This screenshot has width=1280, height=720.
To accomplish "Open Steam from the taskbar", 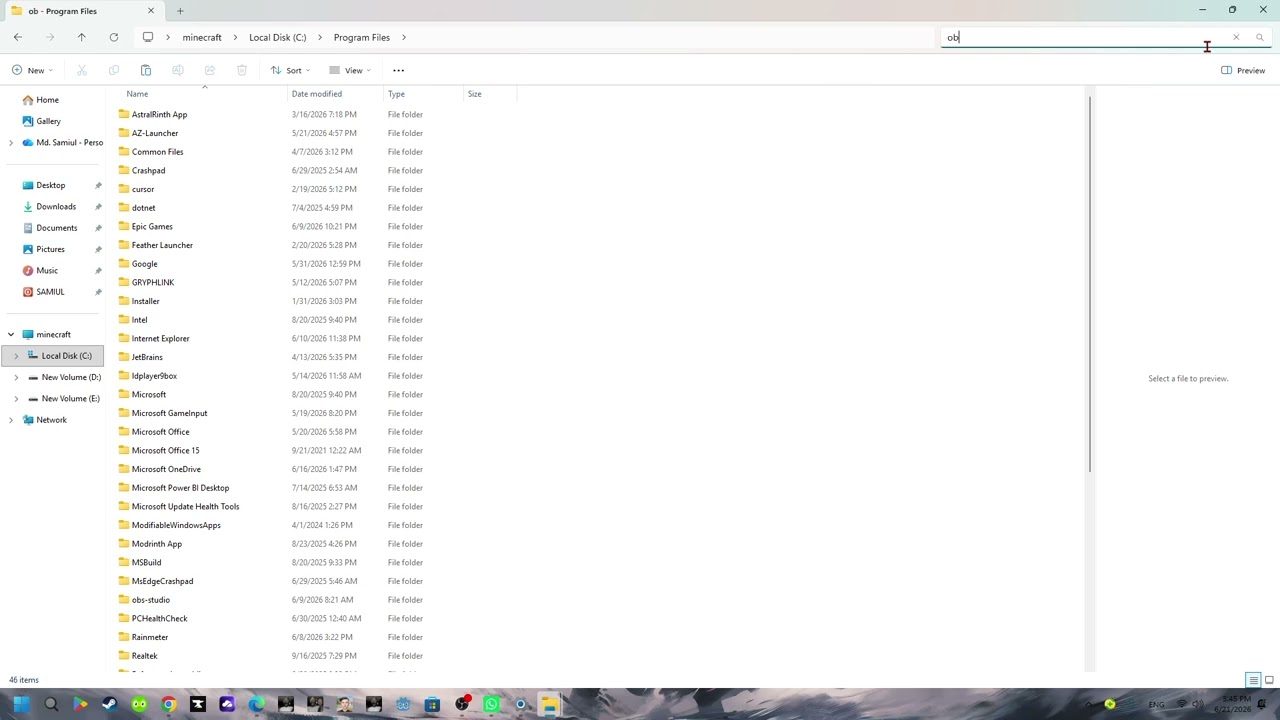I will [x=110, y=704].
